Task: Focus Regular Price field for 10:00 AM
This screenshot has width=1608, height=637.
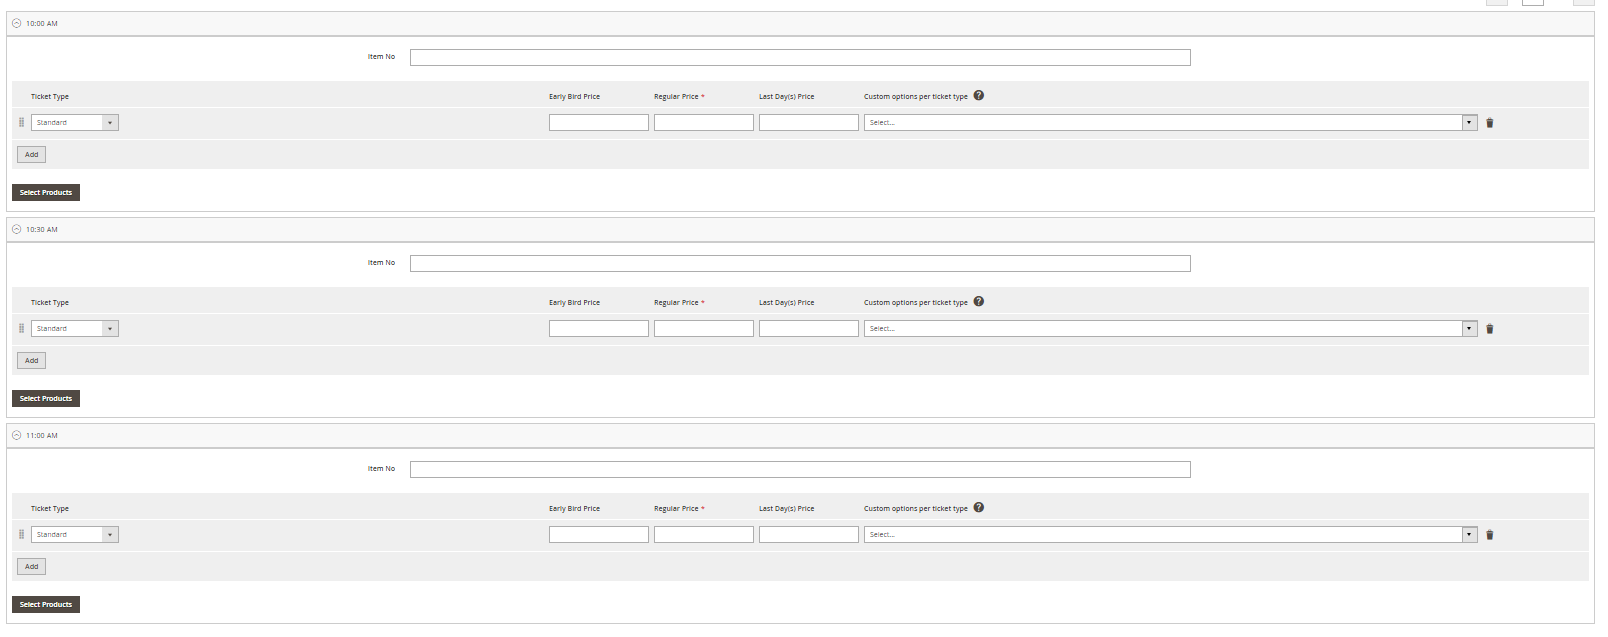Action: [704, 123]
